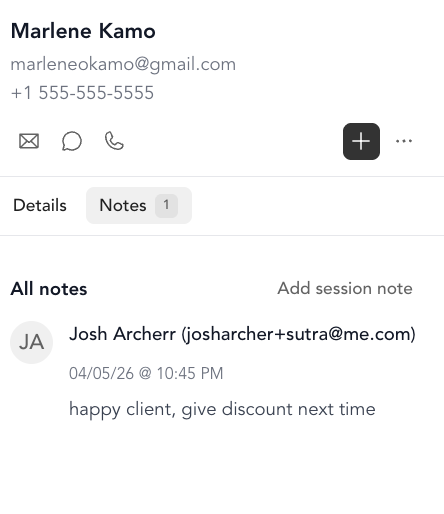This screenshot has width=444, height=514.
Task: Click the +1 555-555-5555 phone number
Action: 82,93
